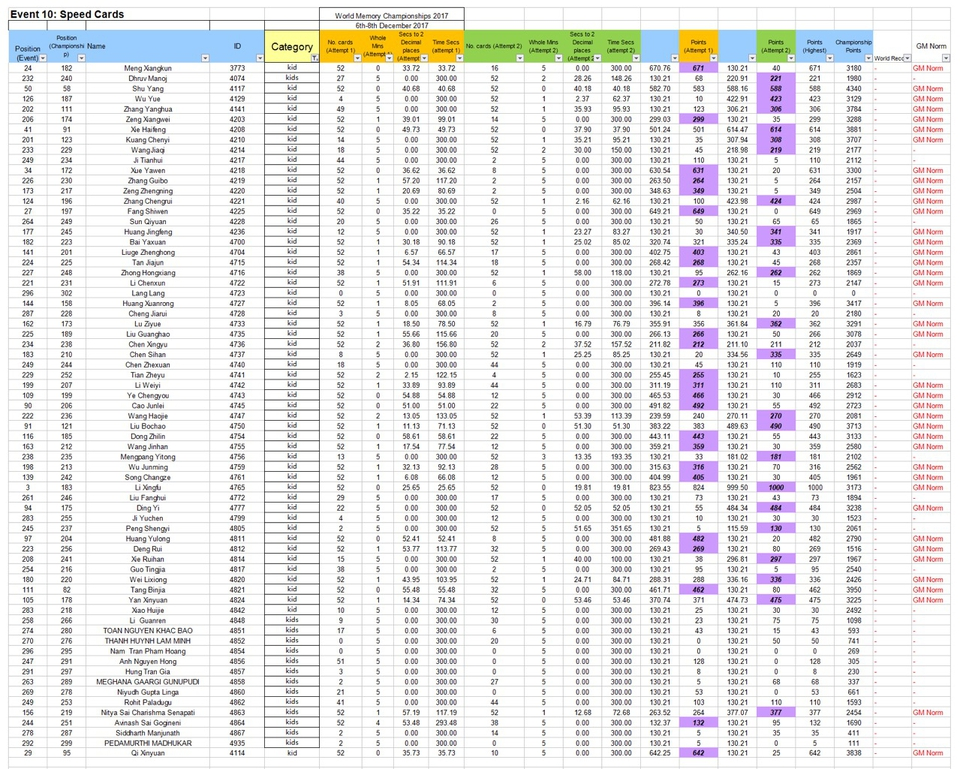Screen dimensions: 960x769
Task: Select the name cell 'Kuang Chenyi'
Action: coord(148,140)
